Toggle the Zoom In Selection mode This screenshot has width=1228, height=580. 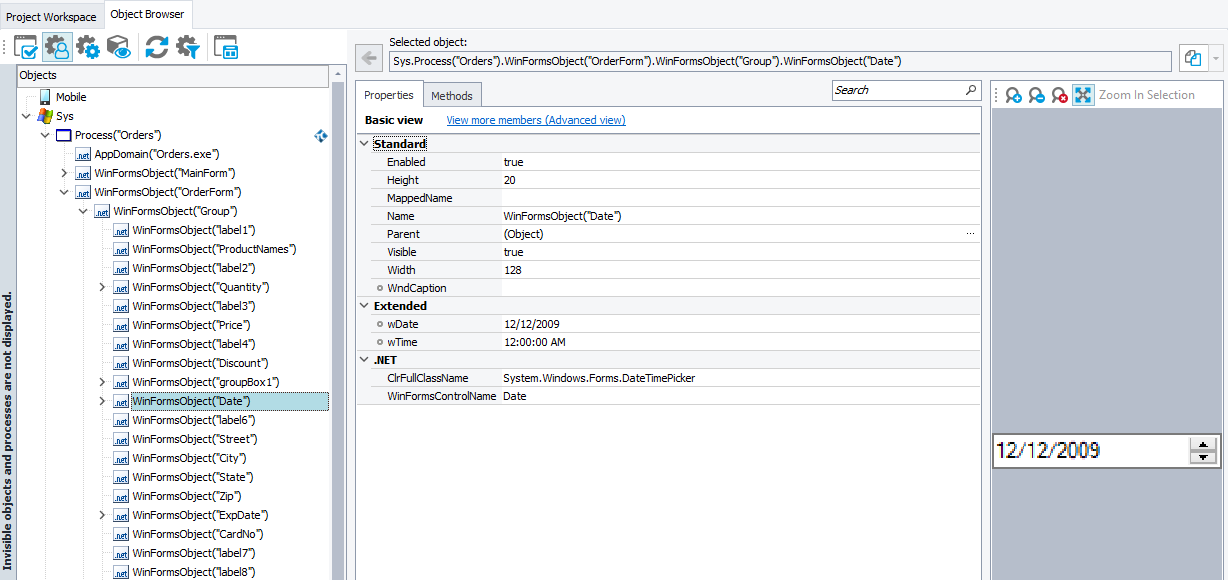coord(1083,94)
